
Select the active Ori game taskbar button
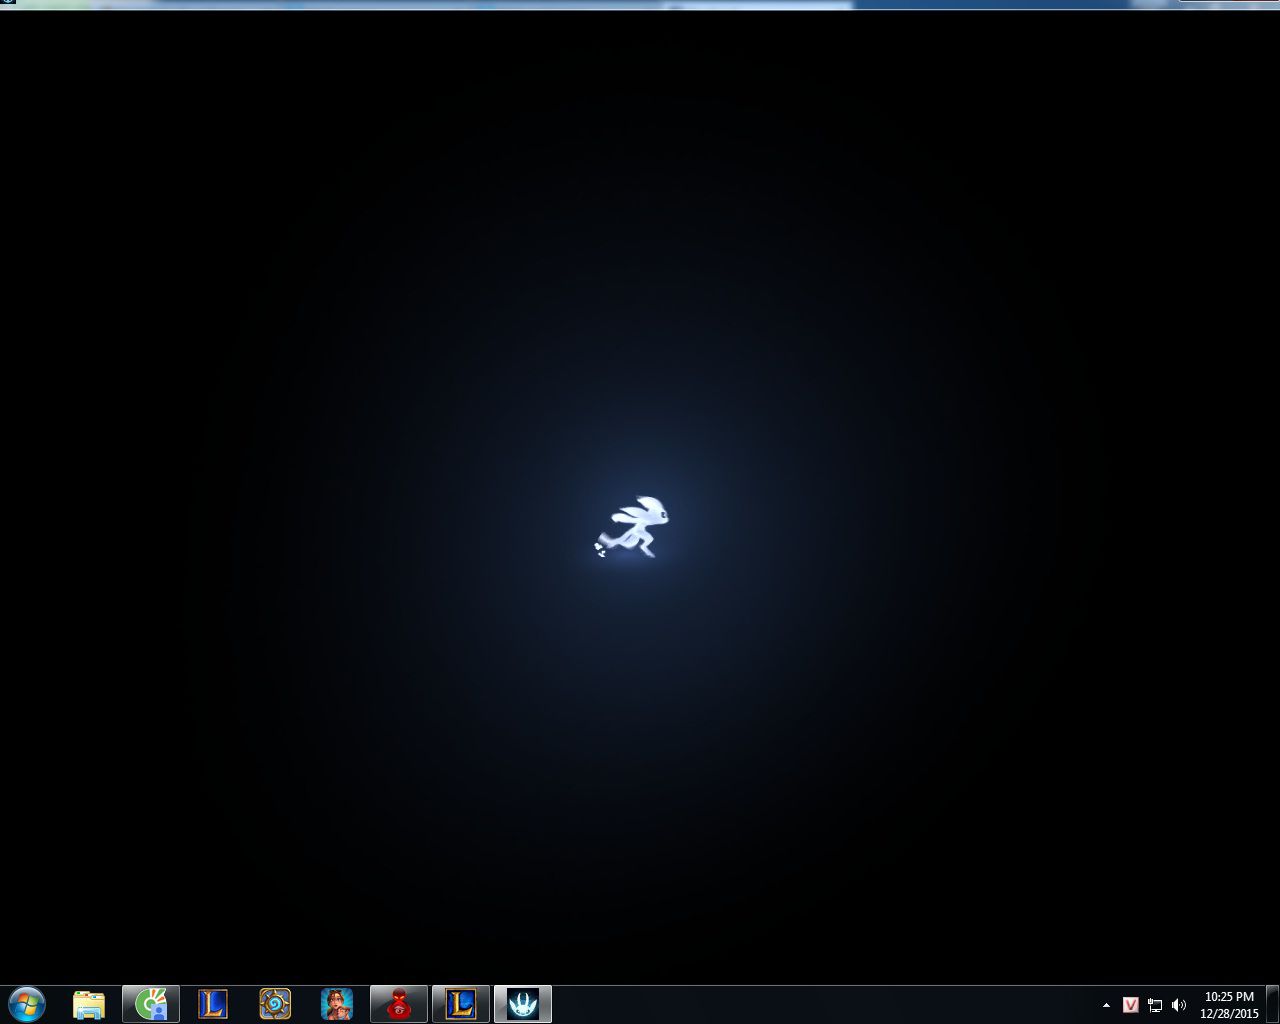523,1004
